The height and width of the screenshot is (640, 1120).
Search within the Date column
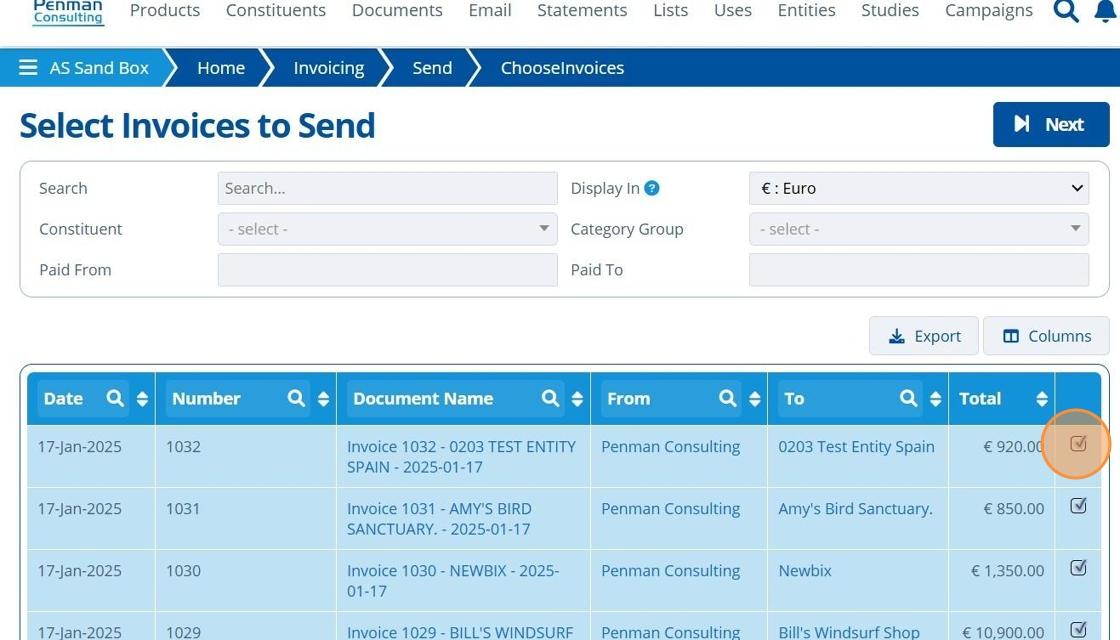(x=115, y=398)
